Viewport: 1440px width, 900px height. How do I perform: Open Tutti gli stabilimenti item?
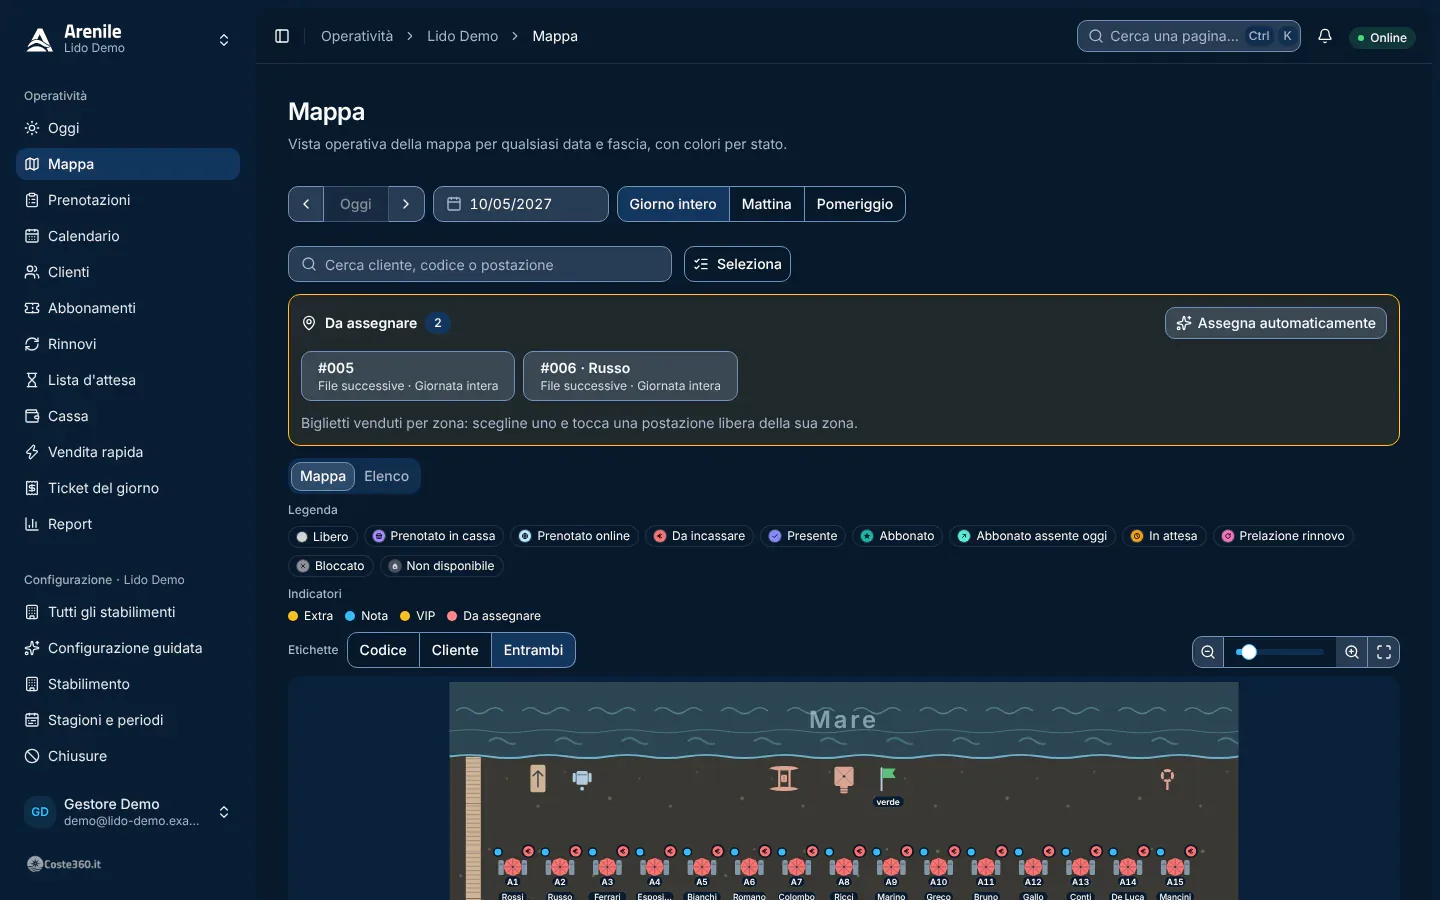(x=128, y=612)
